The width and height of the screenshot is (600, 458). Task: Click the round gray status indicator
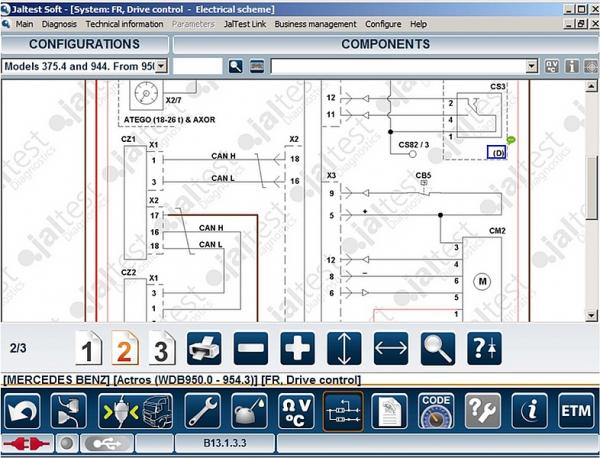click(67, 444)
